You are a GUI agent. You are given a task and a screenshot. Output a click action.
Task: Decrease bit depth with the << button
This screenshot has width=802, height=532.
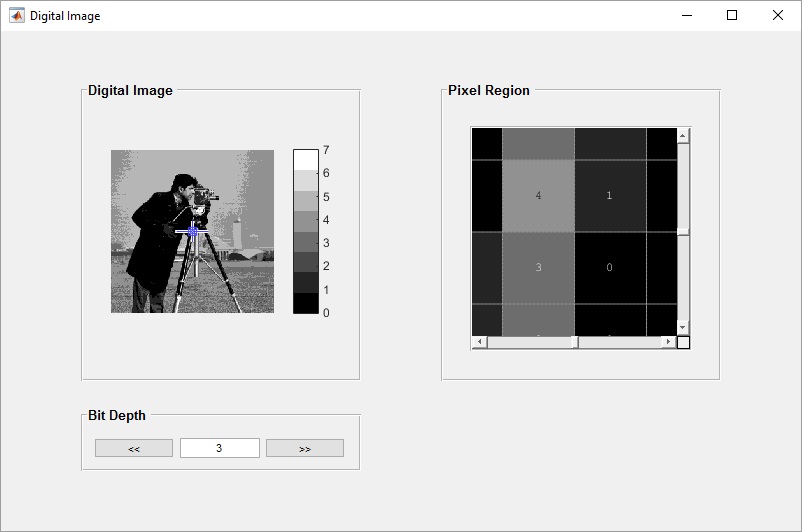pos(134,448)
